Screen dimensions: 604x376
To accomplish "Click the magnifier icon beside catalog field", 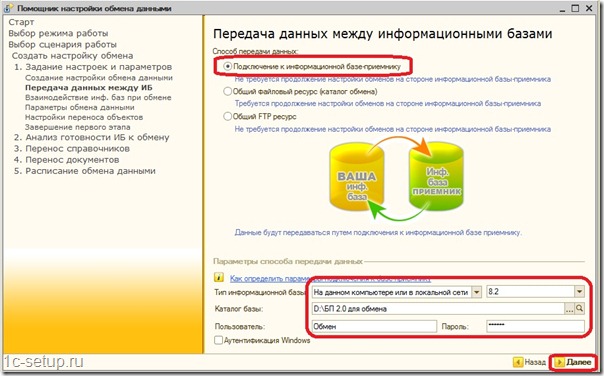I will click(x=579, y=309).
